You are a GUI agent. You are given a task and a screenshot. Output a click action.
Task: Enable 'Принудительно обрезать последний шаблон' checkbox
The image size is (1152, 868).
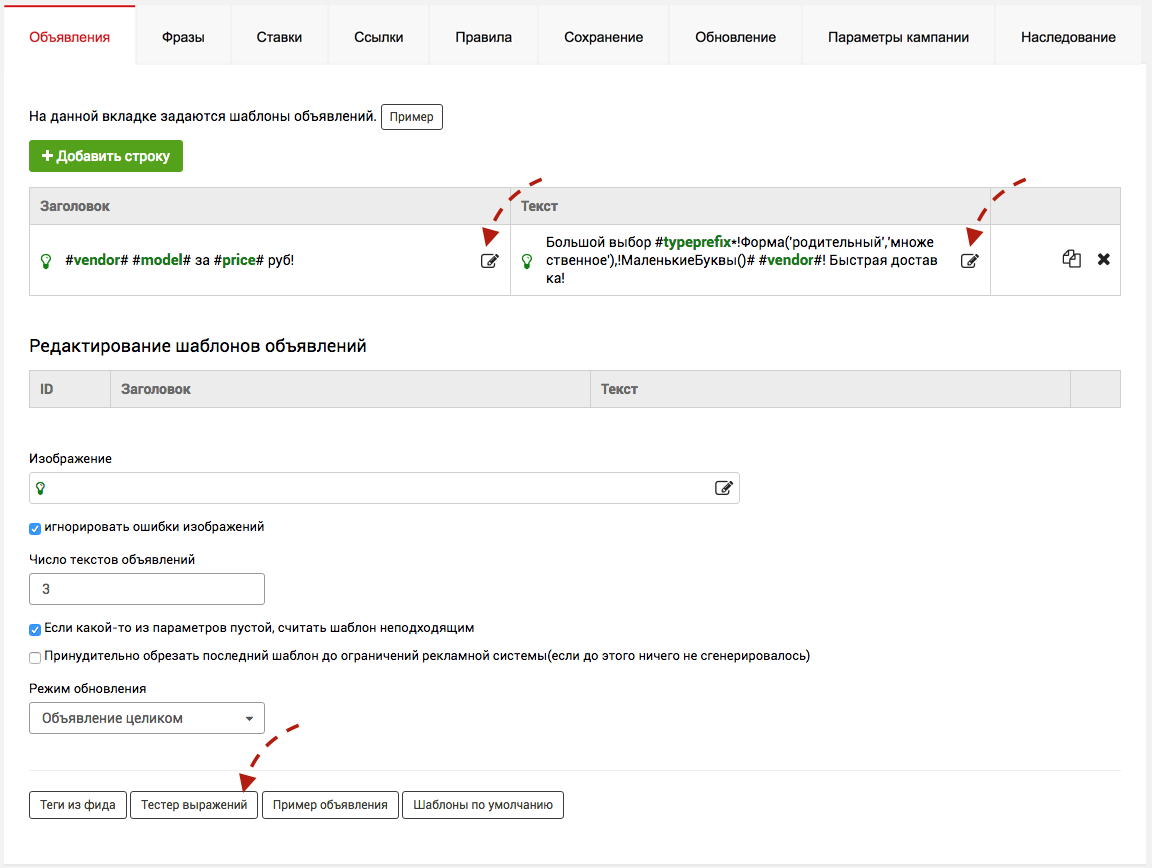point(35,658)
